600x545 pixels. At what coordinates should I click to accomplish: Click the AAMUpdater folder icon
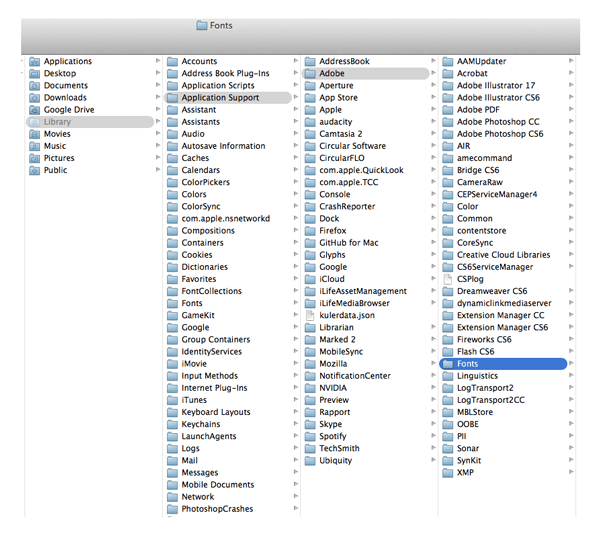coord(448,61)
